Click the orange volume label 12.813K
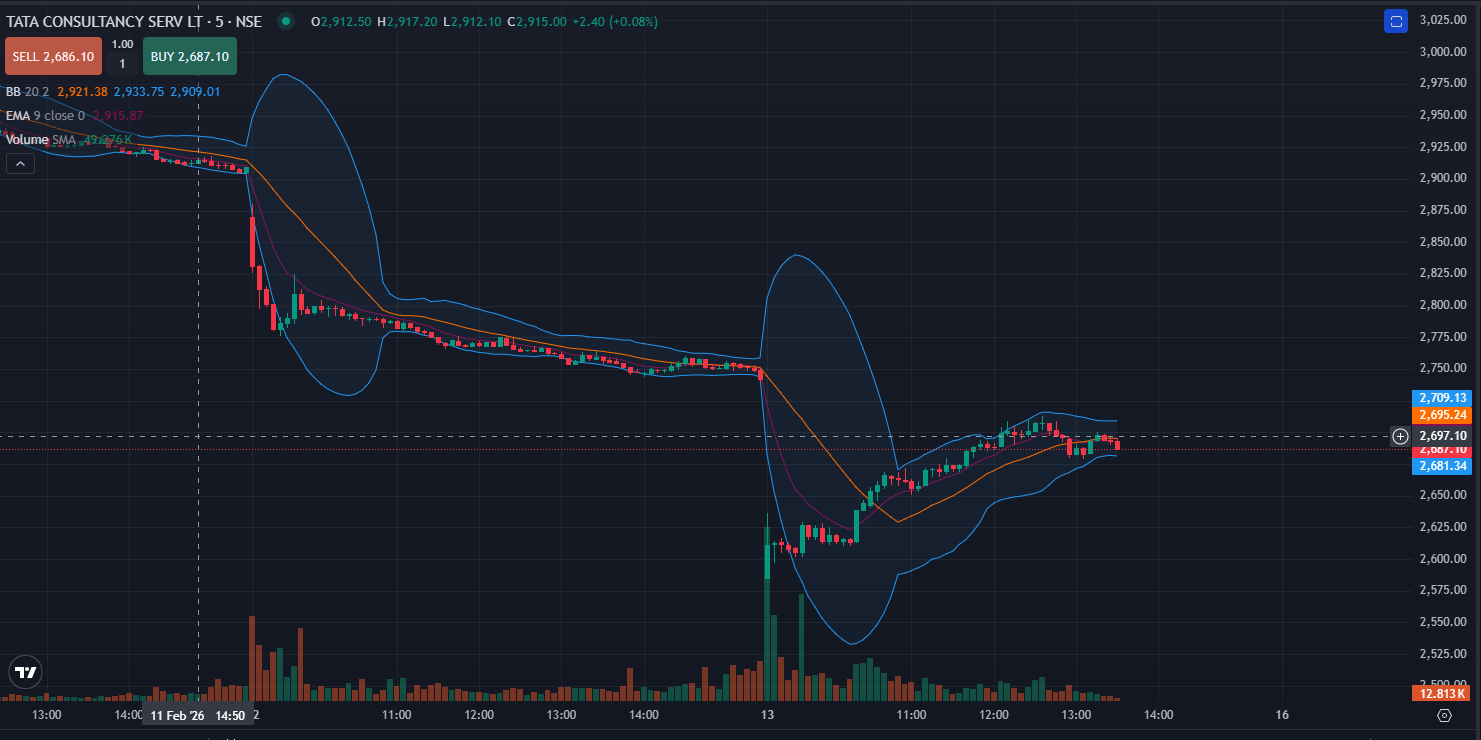1481x740 pixels. (1440, 694)
